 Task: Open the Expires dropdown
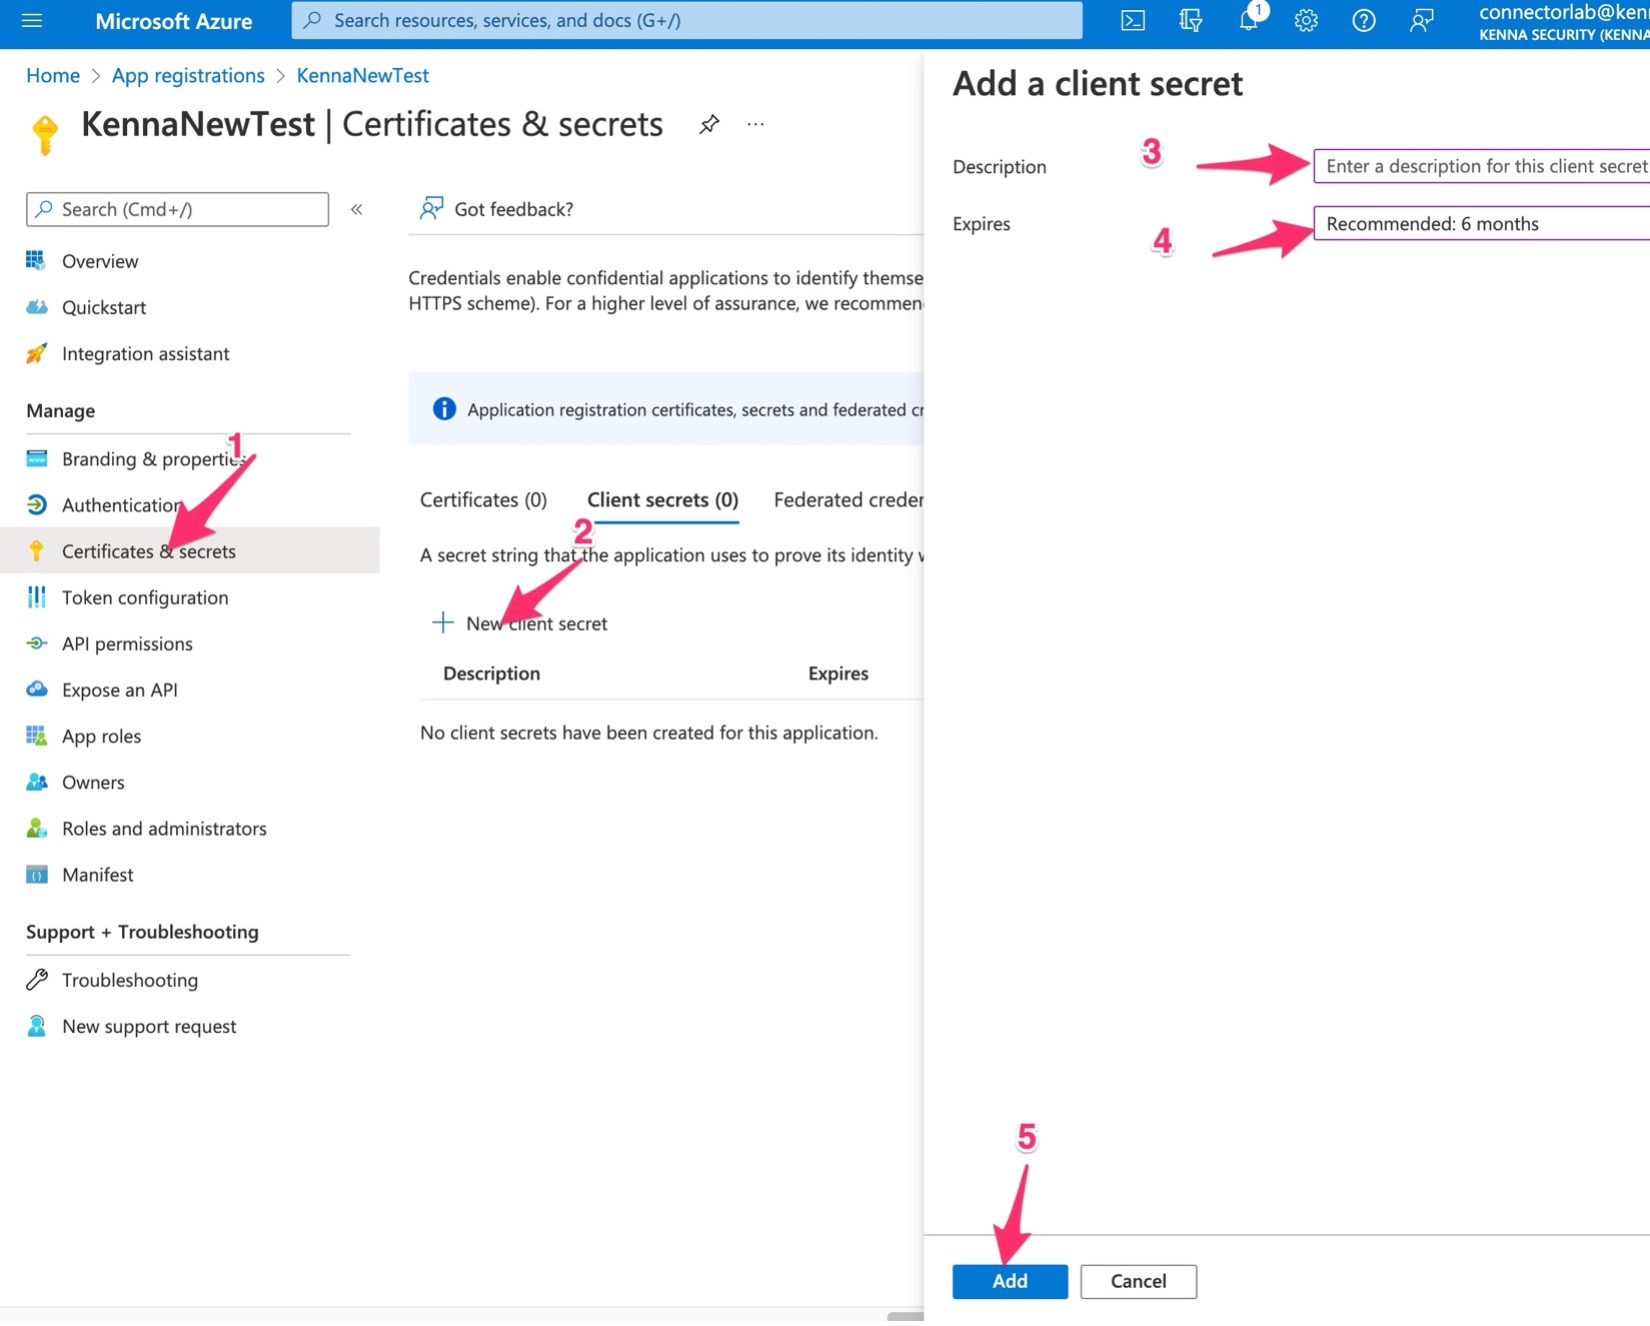[1481, 223]
